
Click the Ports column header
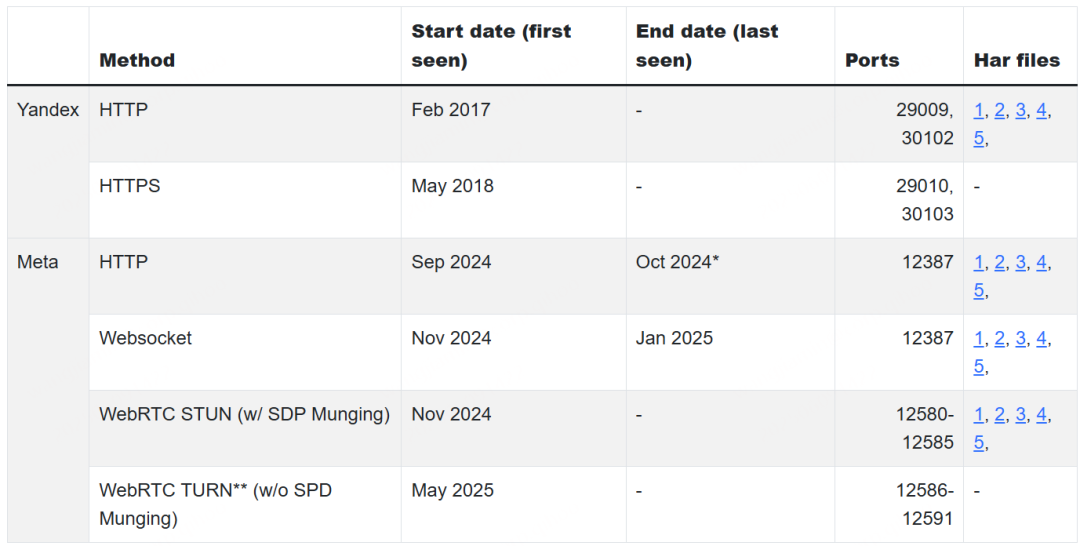(x=872, y=61)
